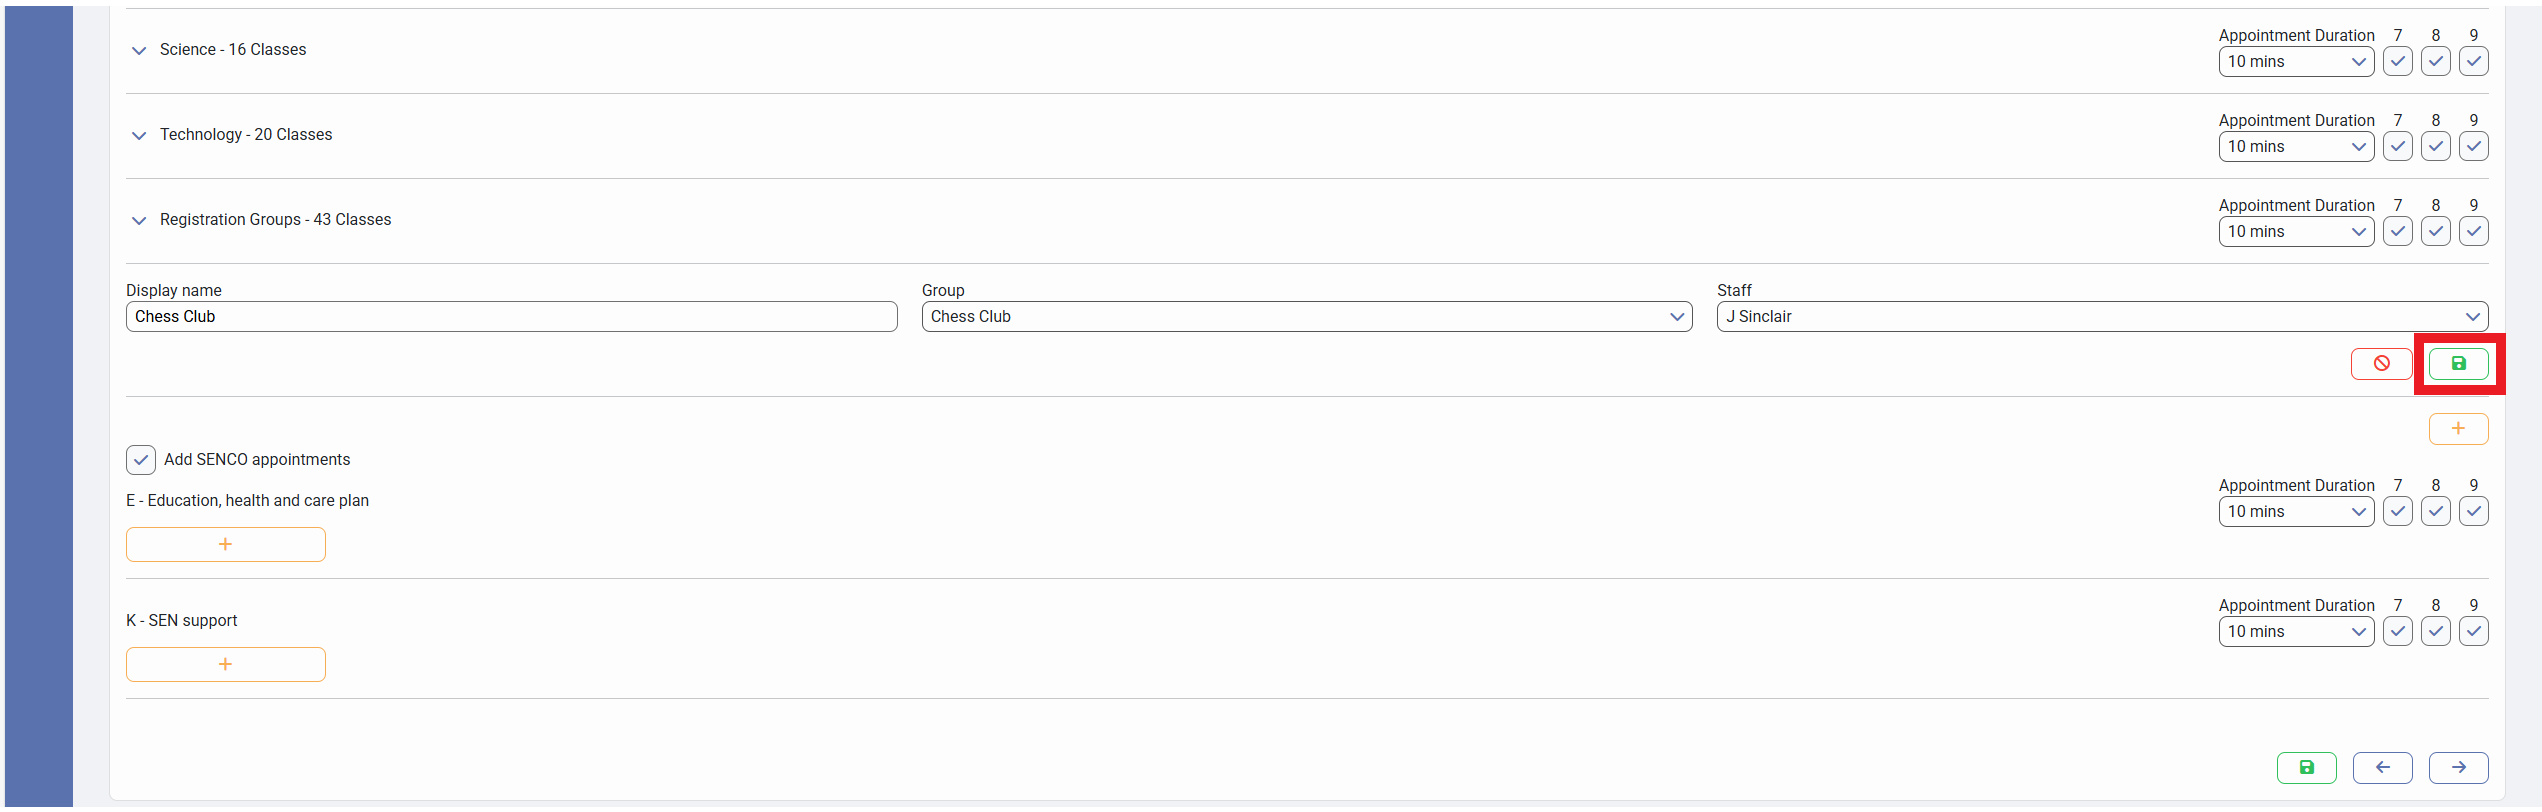The width and height of the screenshot is (2542, 812).
Task: Click the bottom green save icon
Action: (x=2306, y=768)
